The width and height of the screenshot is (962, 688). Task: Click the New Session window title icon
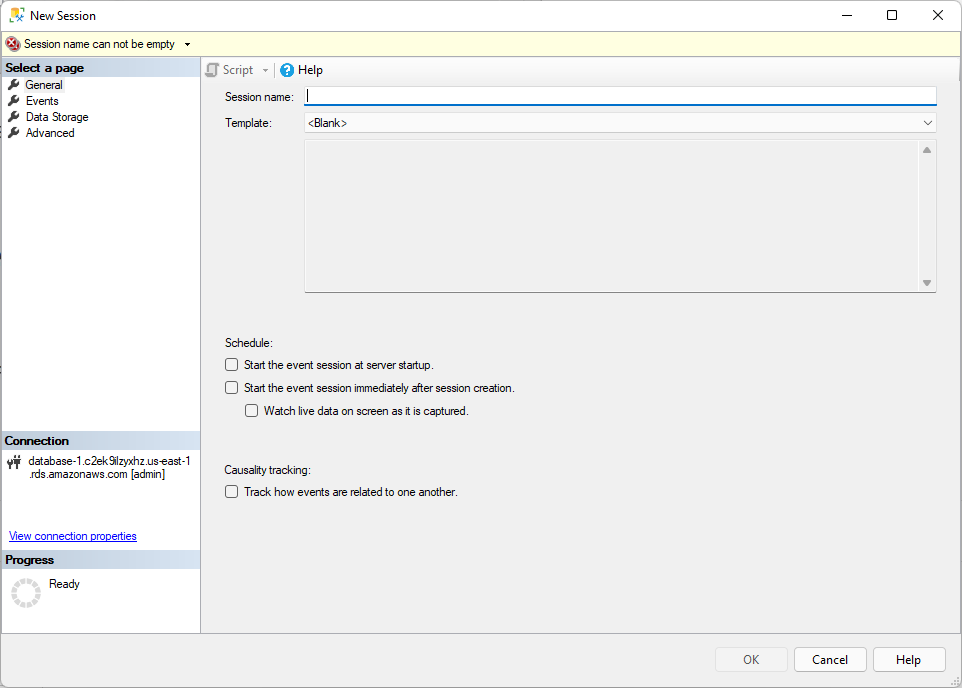[17, 15]
